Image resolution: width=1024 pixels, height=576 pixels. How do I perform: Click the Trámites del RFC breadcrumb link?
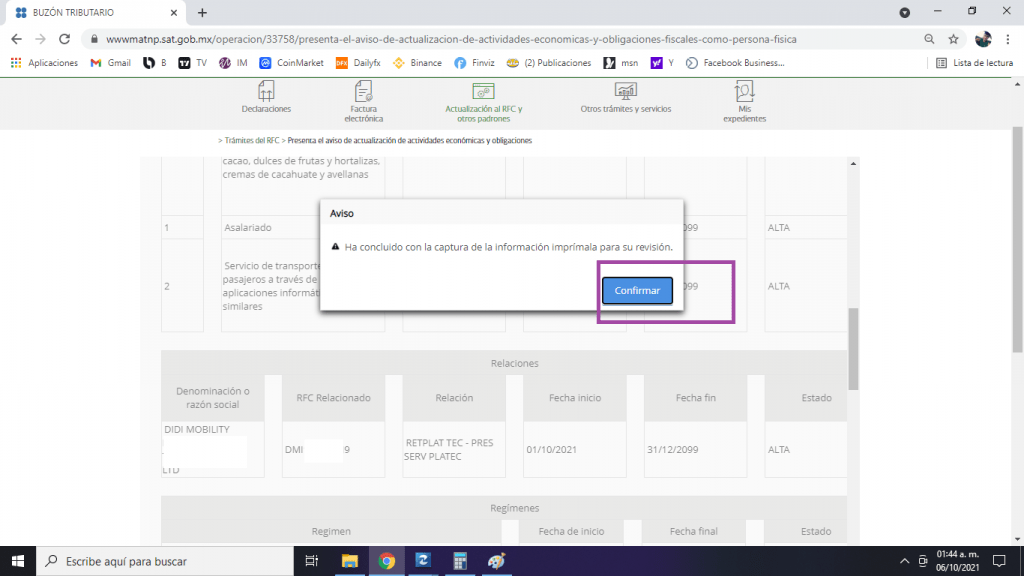tap(251, 140)
